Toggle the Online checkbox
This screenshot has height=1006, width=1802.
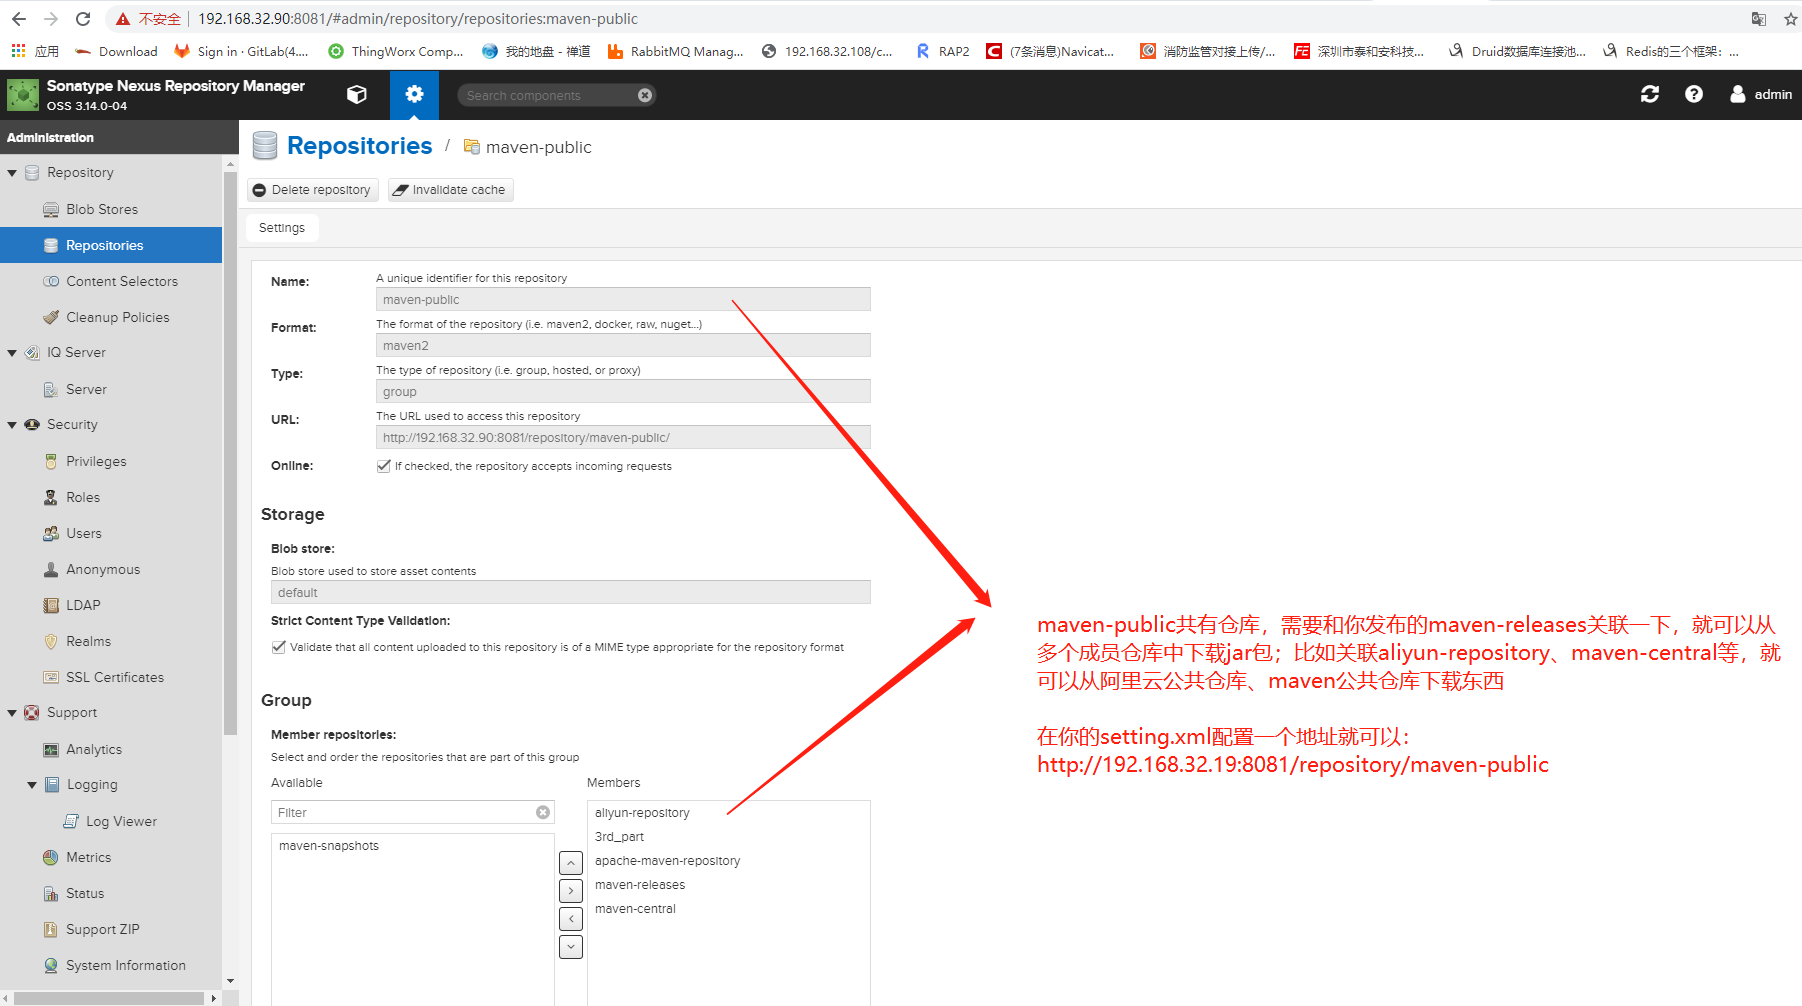click(383, 466)
